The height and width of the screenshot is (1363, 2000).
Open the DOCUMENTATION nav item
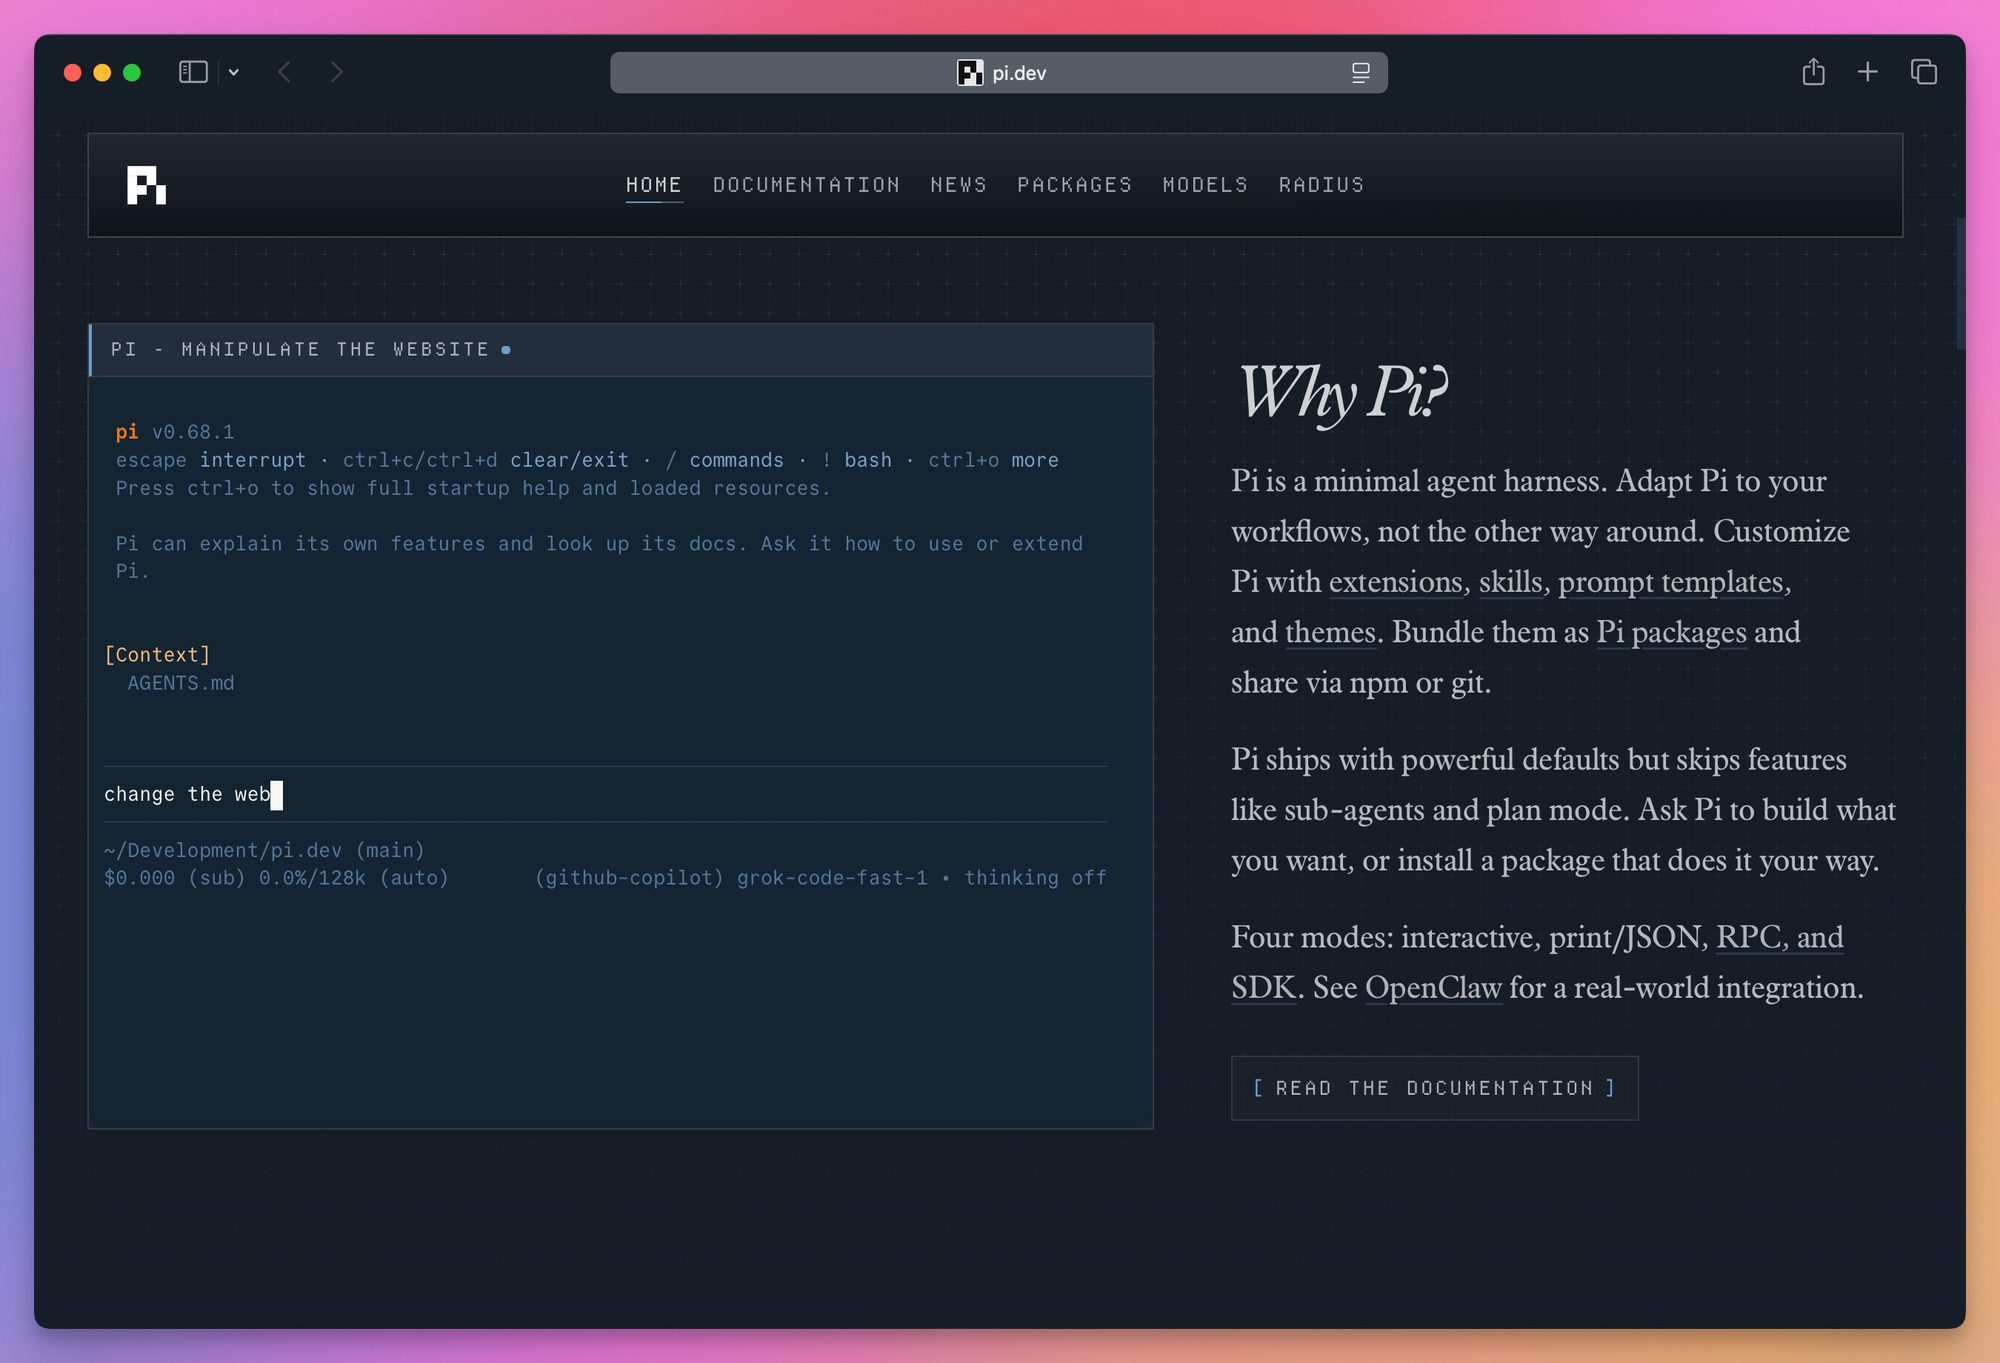(x=806, y=185)
